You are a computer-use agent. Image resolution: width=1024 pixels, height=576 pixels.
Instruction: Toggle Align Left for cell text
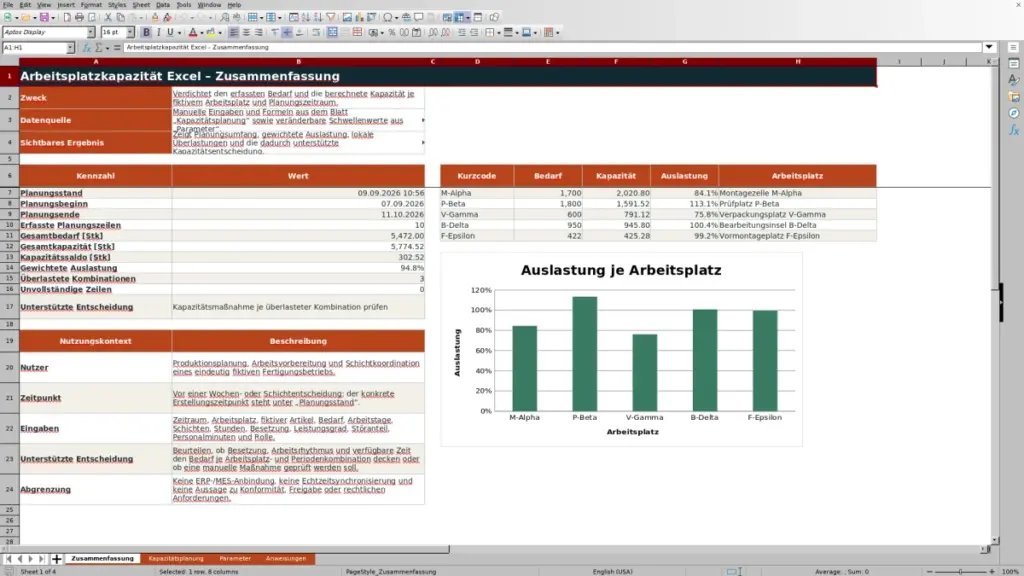click(x=234, y=33)
